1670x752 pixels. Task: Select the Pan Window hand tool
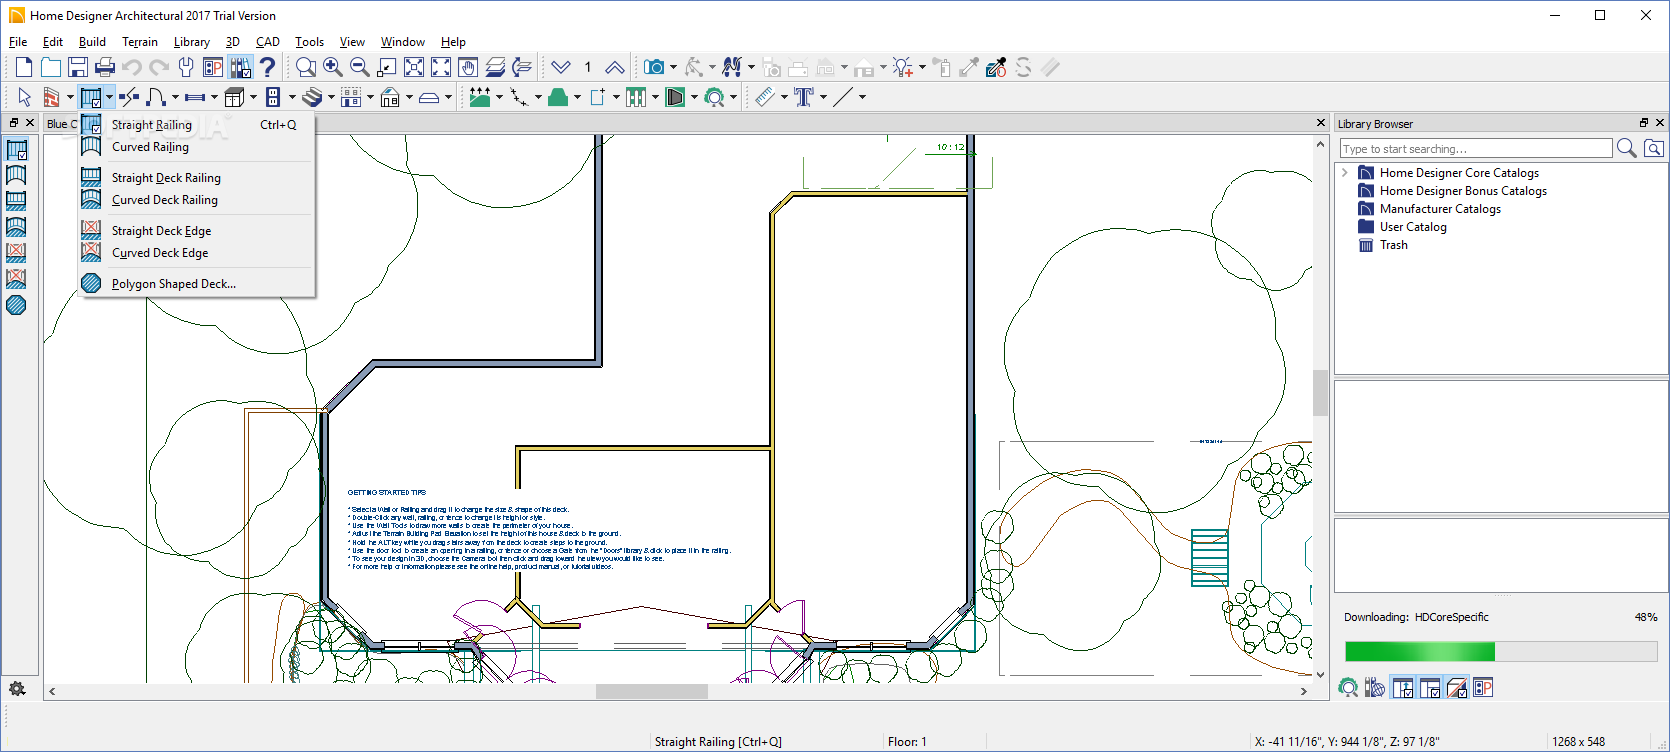468,67
